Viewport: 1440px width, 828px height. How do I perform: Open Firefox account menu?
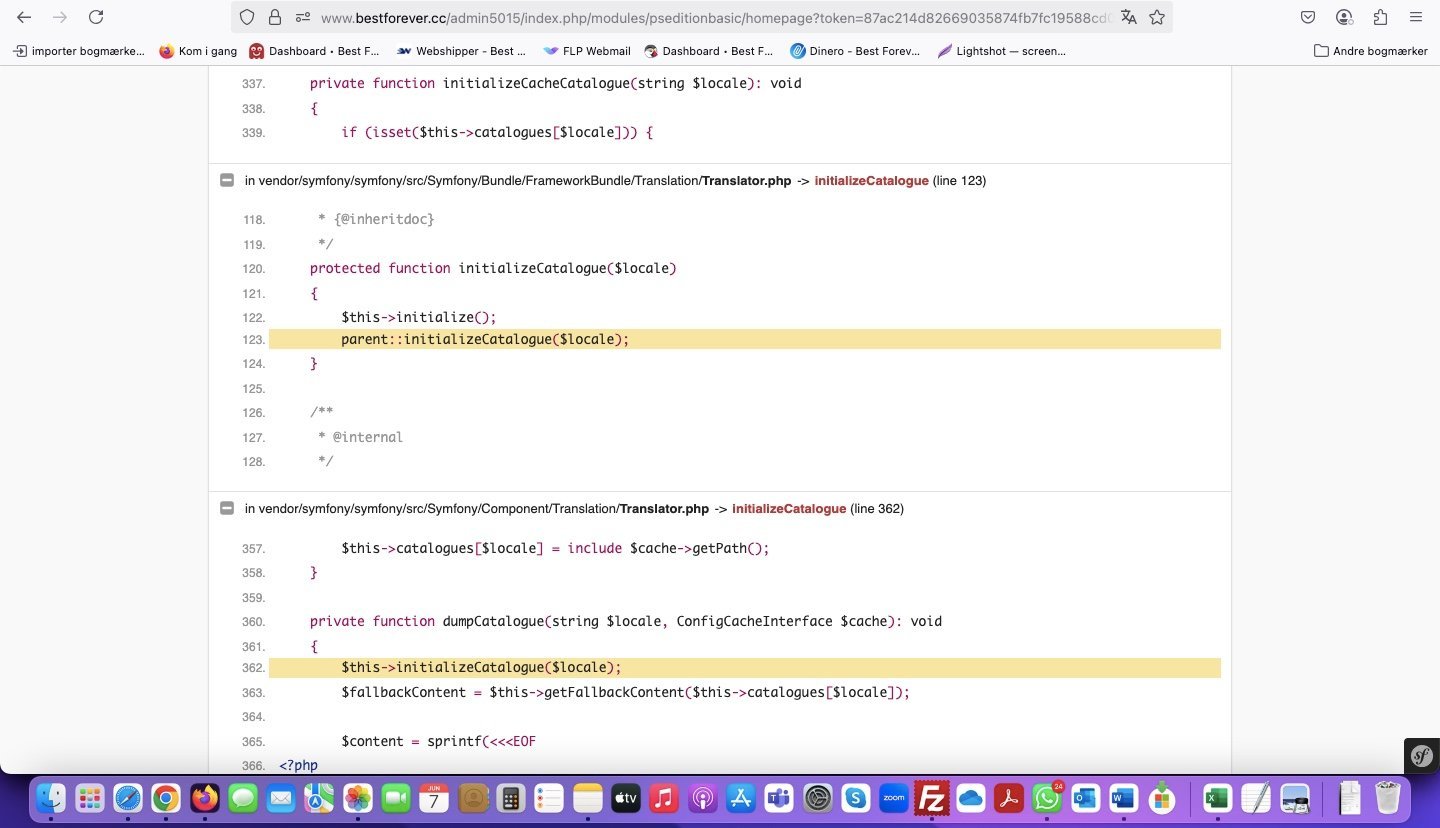pos(1344,17)
